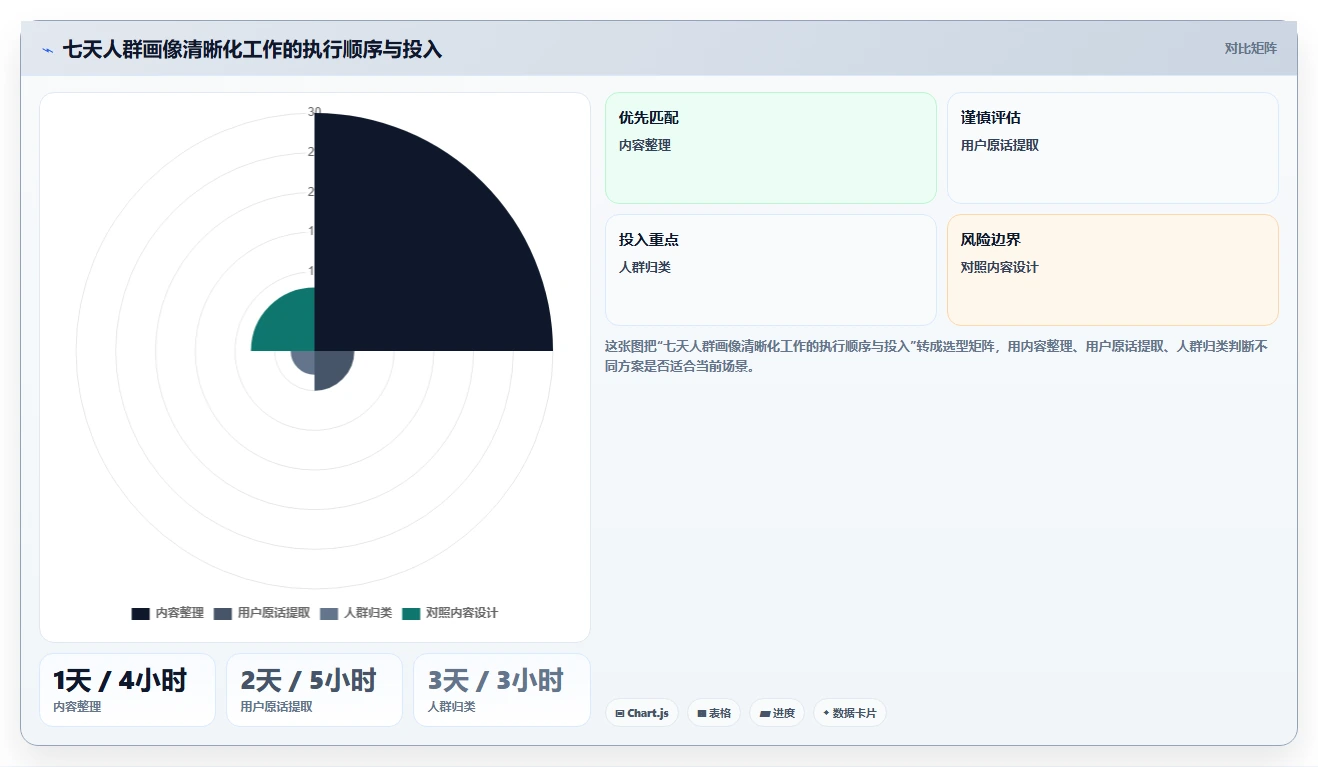Toggle the 对照内容设计 legend entry

[449, 613]
